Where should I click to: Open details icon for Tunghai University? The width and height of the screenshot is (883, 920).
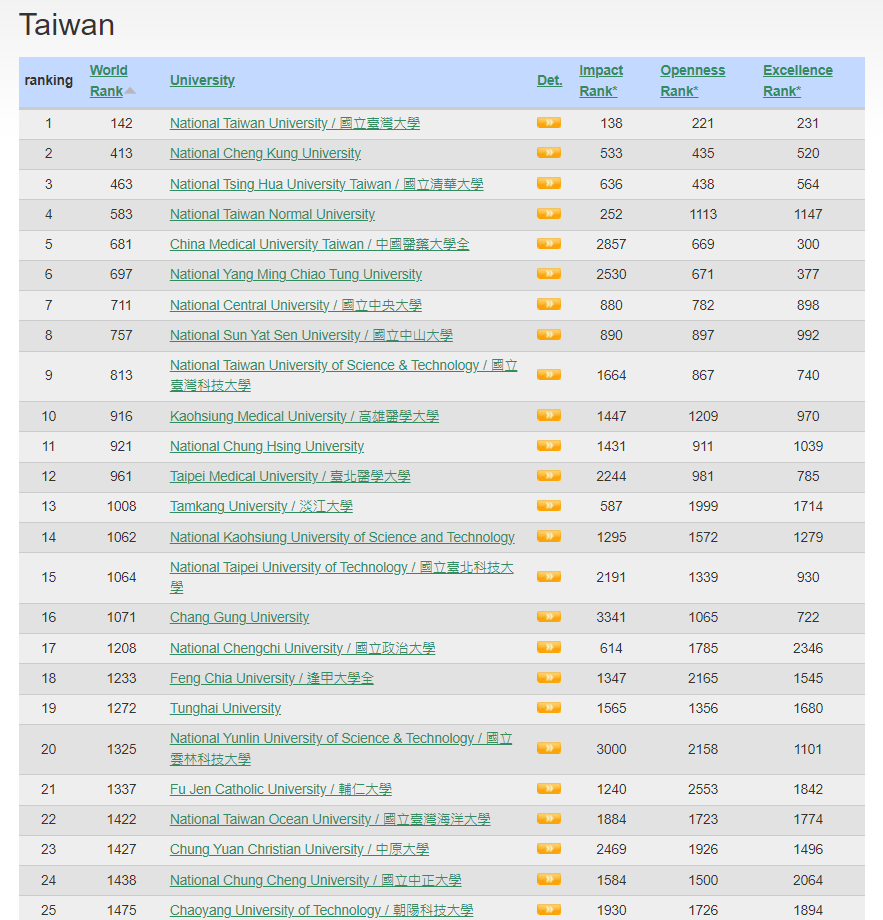tap(549, 708)
